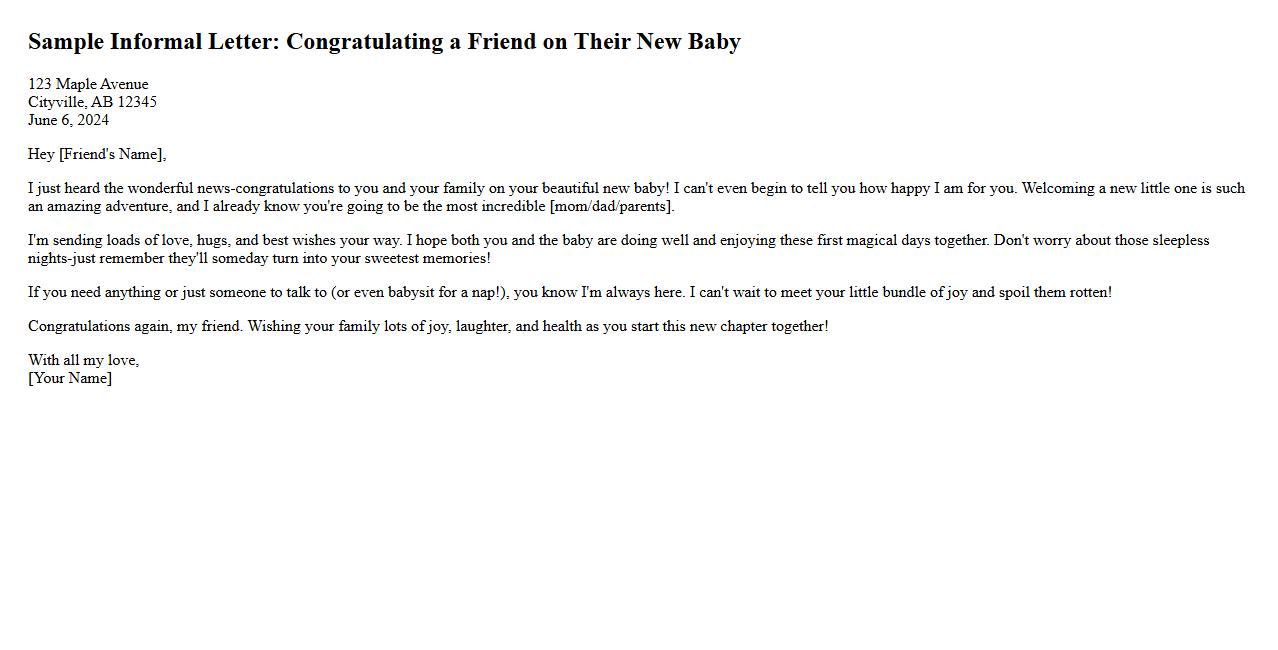Click the '123 Maple Avenue' address line
This screenshot has width=1278, height=650.
coord(88,84)
